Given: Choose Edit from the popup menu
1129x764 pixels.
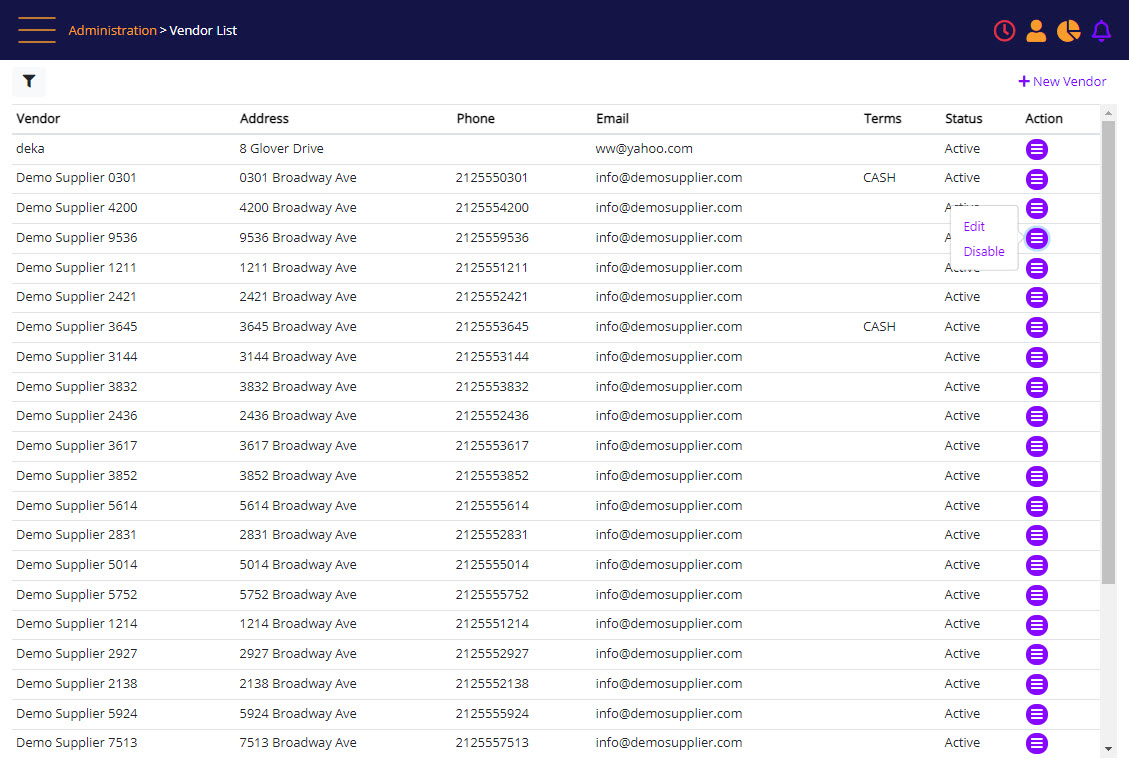Looking at the screenshot, I should (x=973, y=226).
